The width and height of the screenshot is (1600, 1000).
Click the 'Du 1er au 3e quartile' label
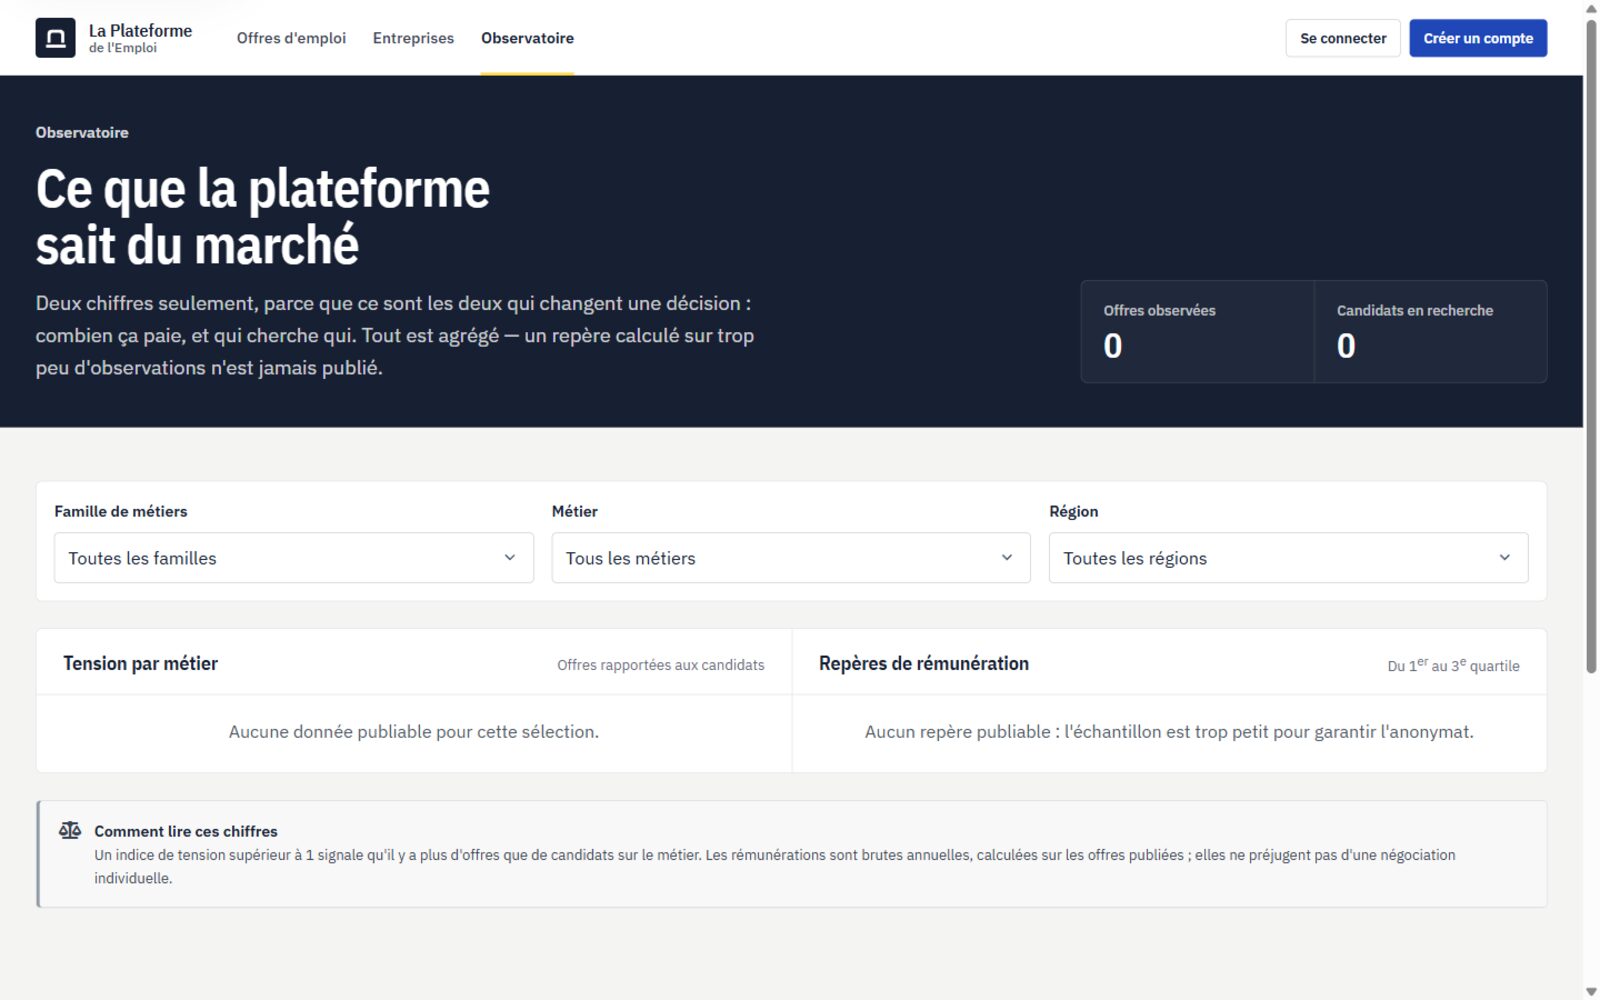click(1453, 665)
